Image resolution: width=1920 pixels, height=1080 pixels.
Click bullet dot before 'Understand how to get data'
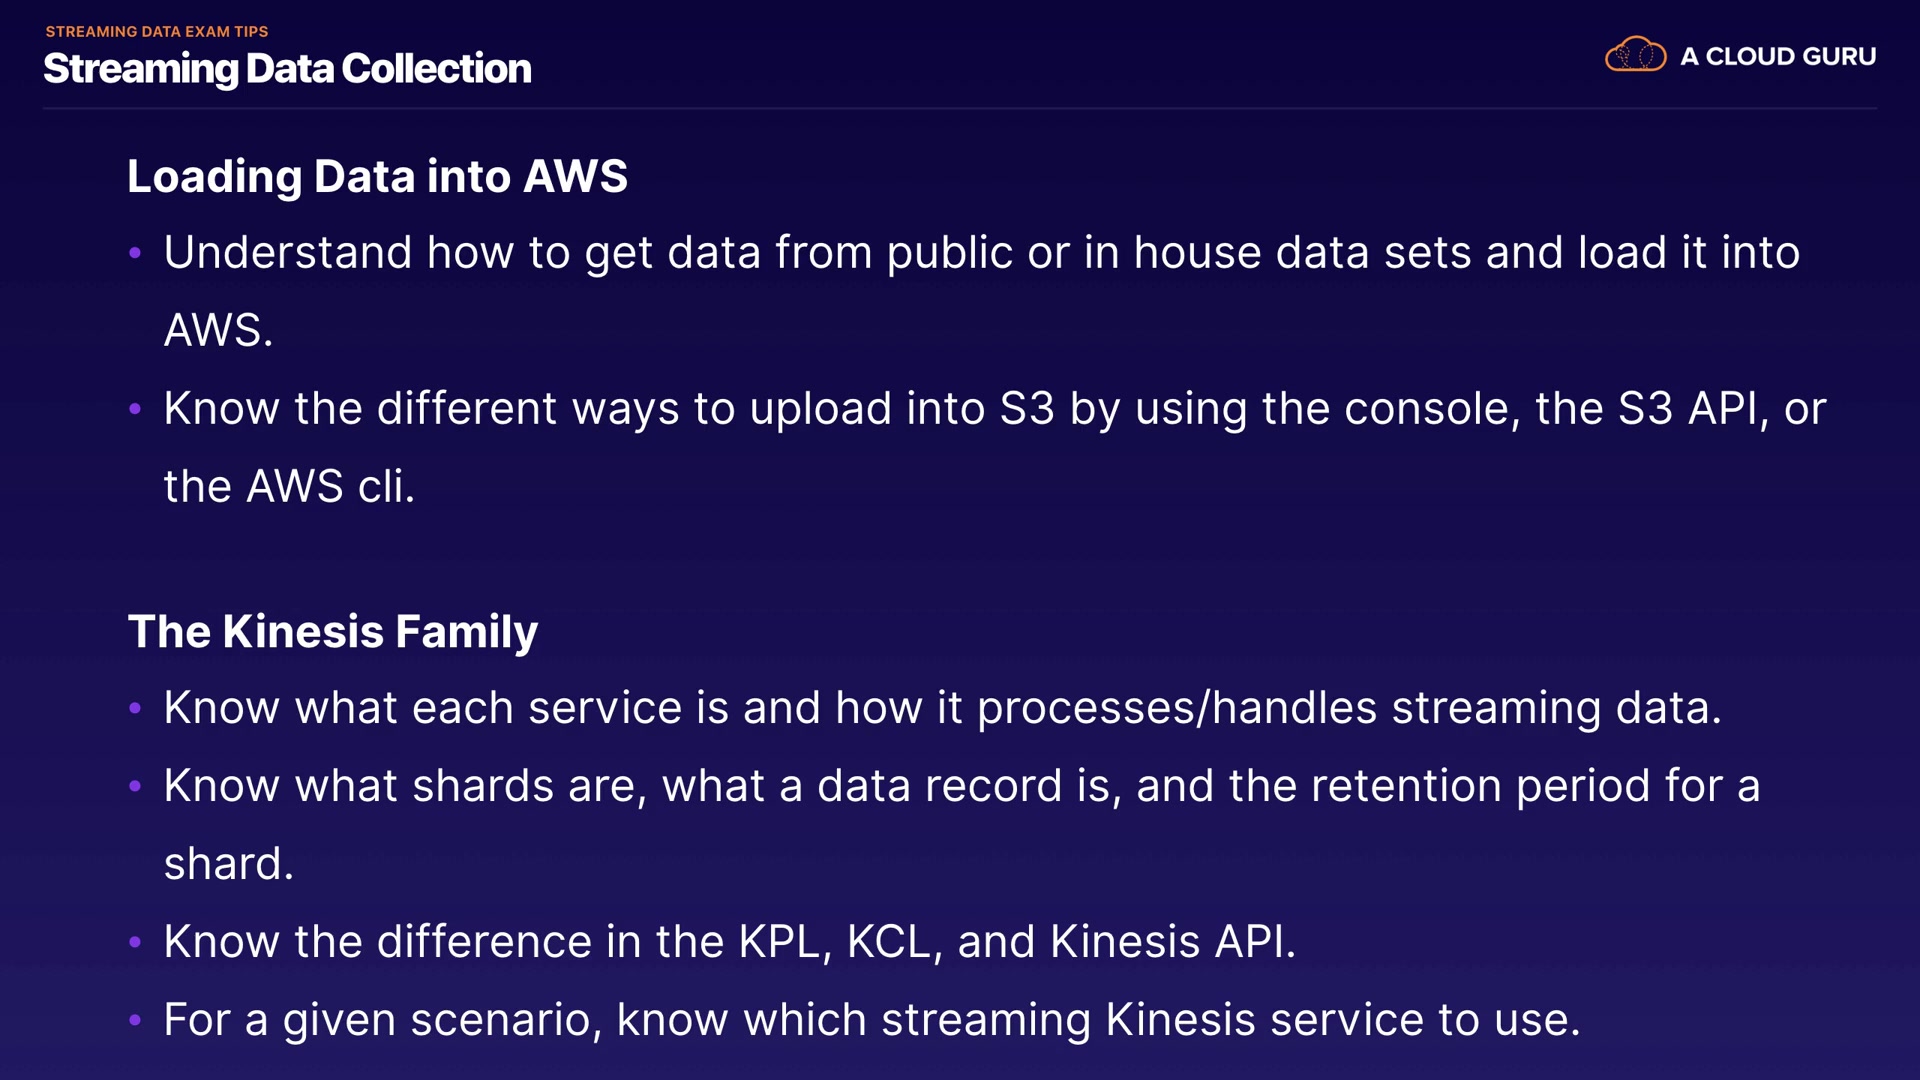[x=135, y=253]
